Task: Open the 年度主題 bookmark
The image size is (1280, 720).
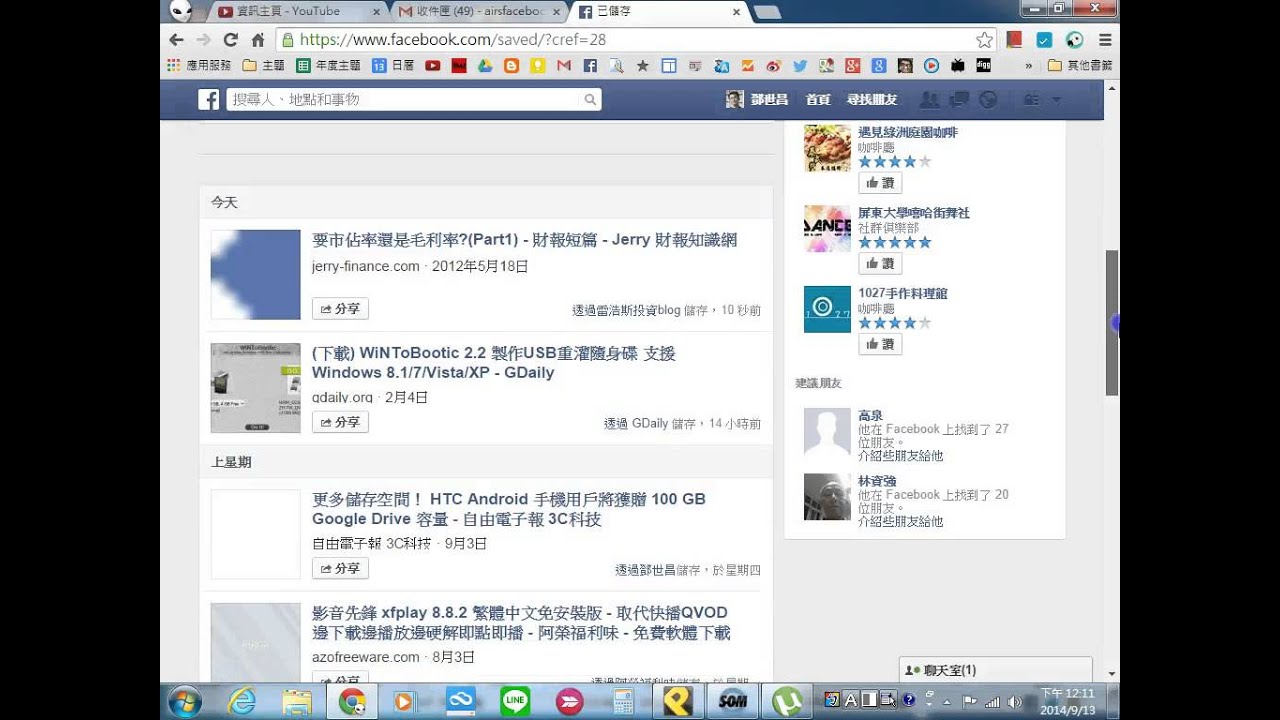Action: coord(329,66)
